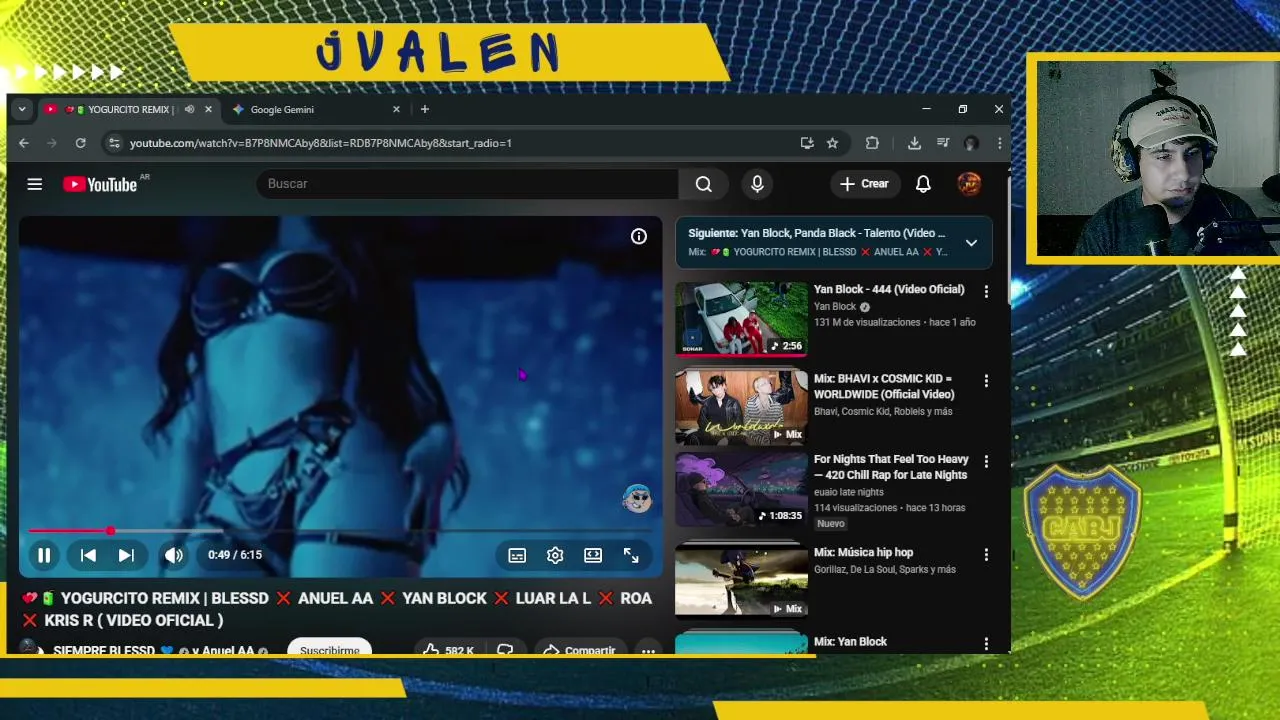
Task: Open more actions ellipsis below the video
Action: (648, 651)
